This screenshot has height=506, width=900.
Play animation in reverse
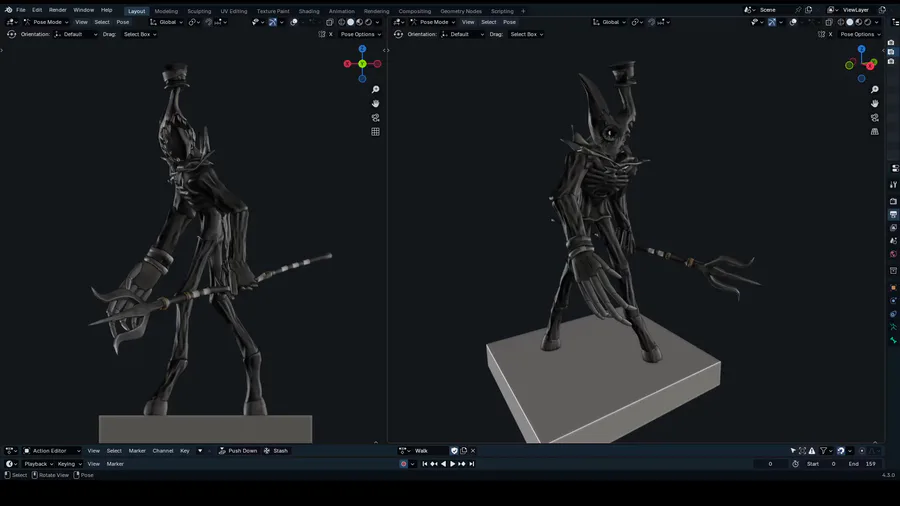(x=443, y=464)
